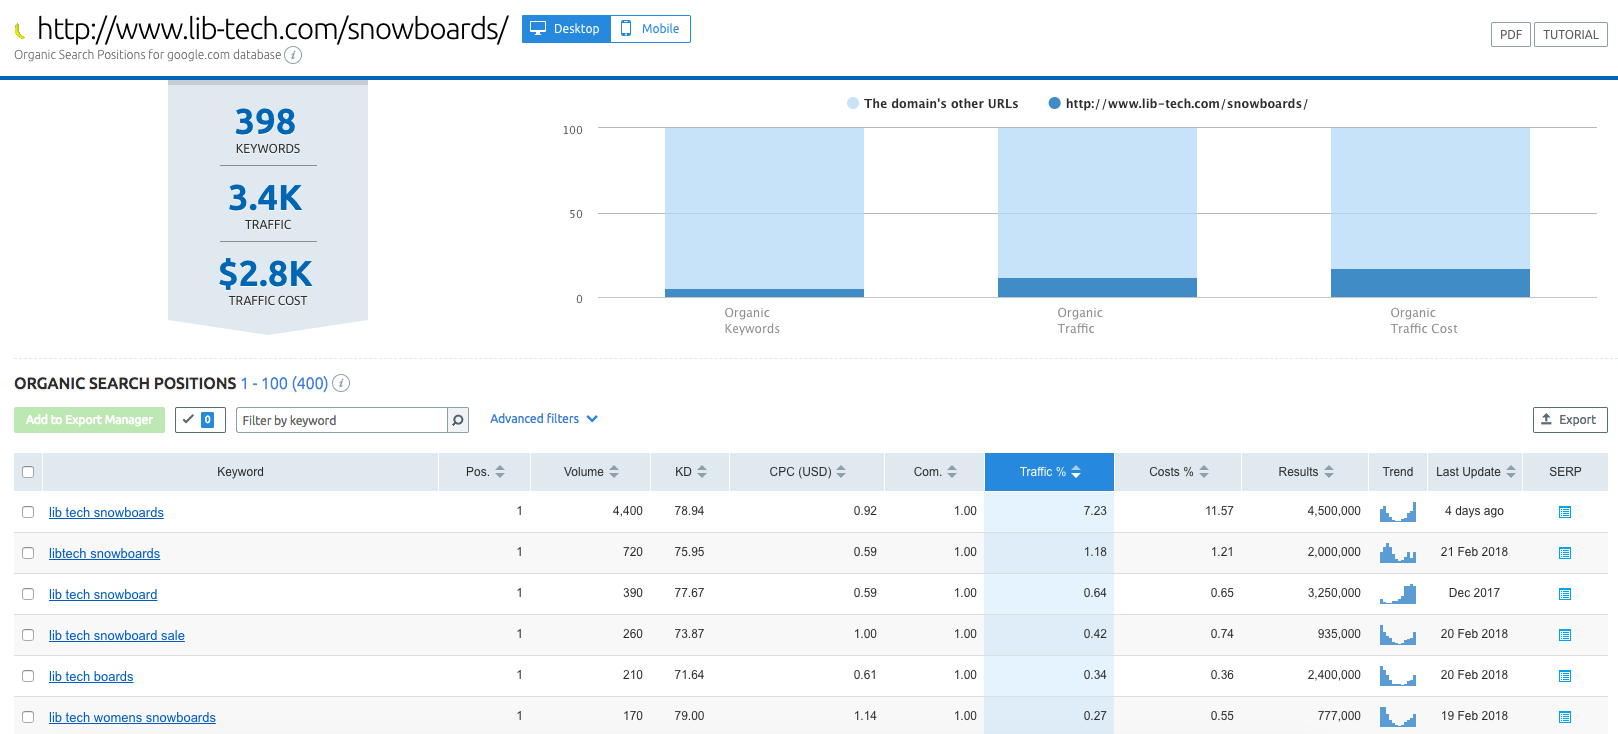Screen dimensions: 1618x734
Task: Click the SERP column header
Action: click(x=1565, y=472)
